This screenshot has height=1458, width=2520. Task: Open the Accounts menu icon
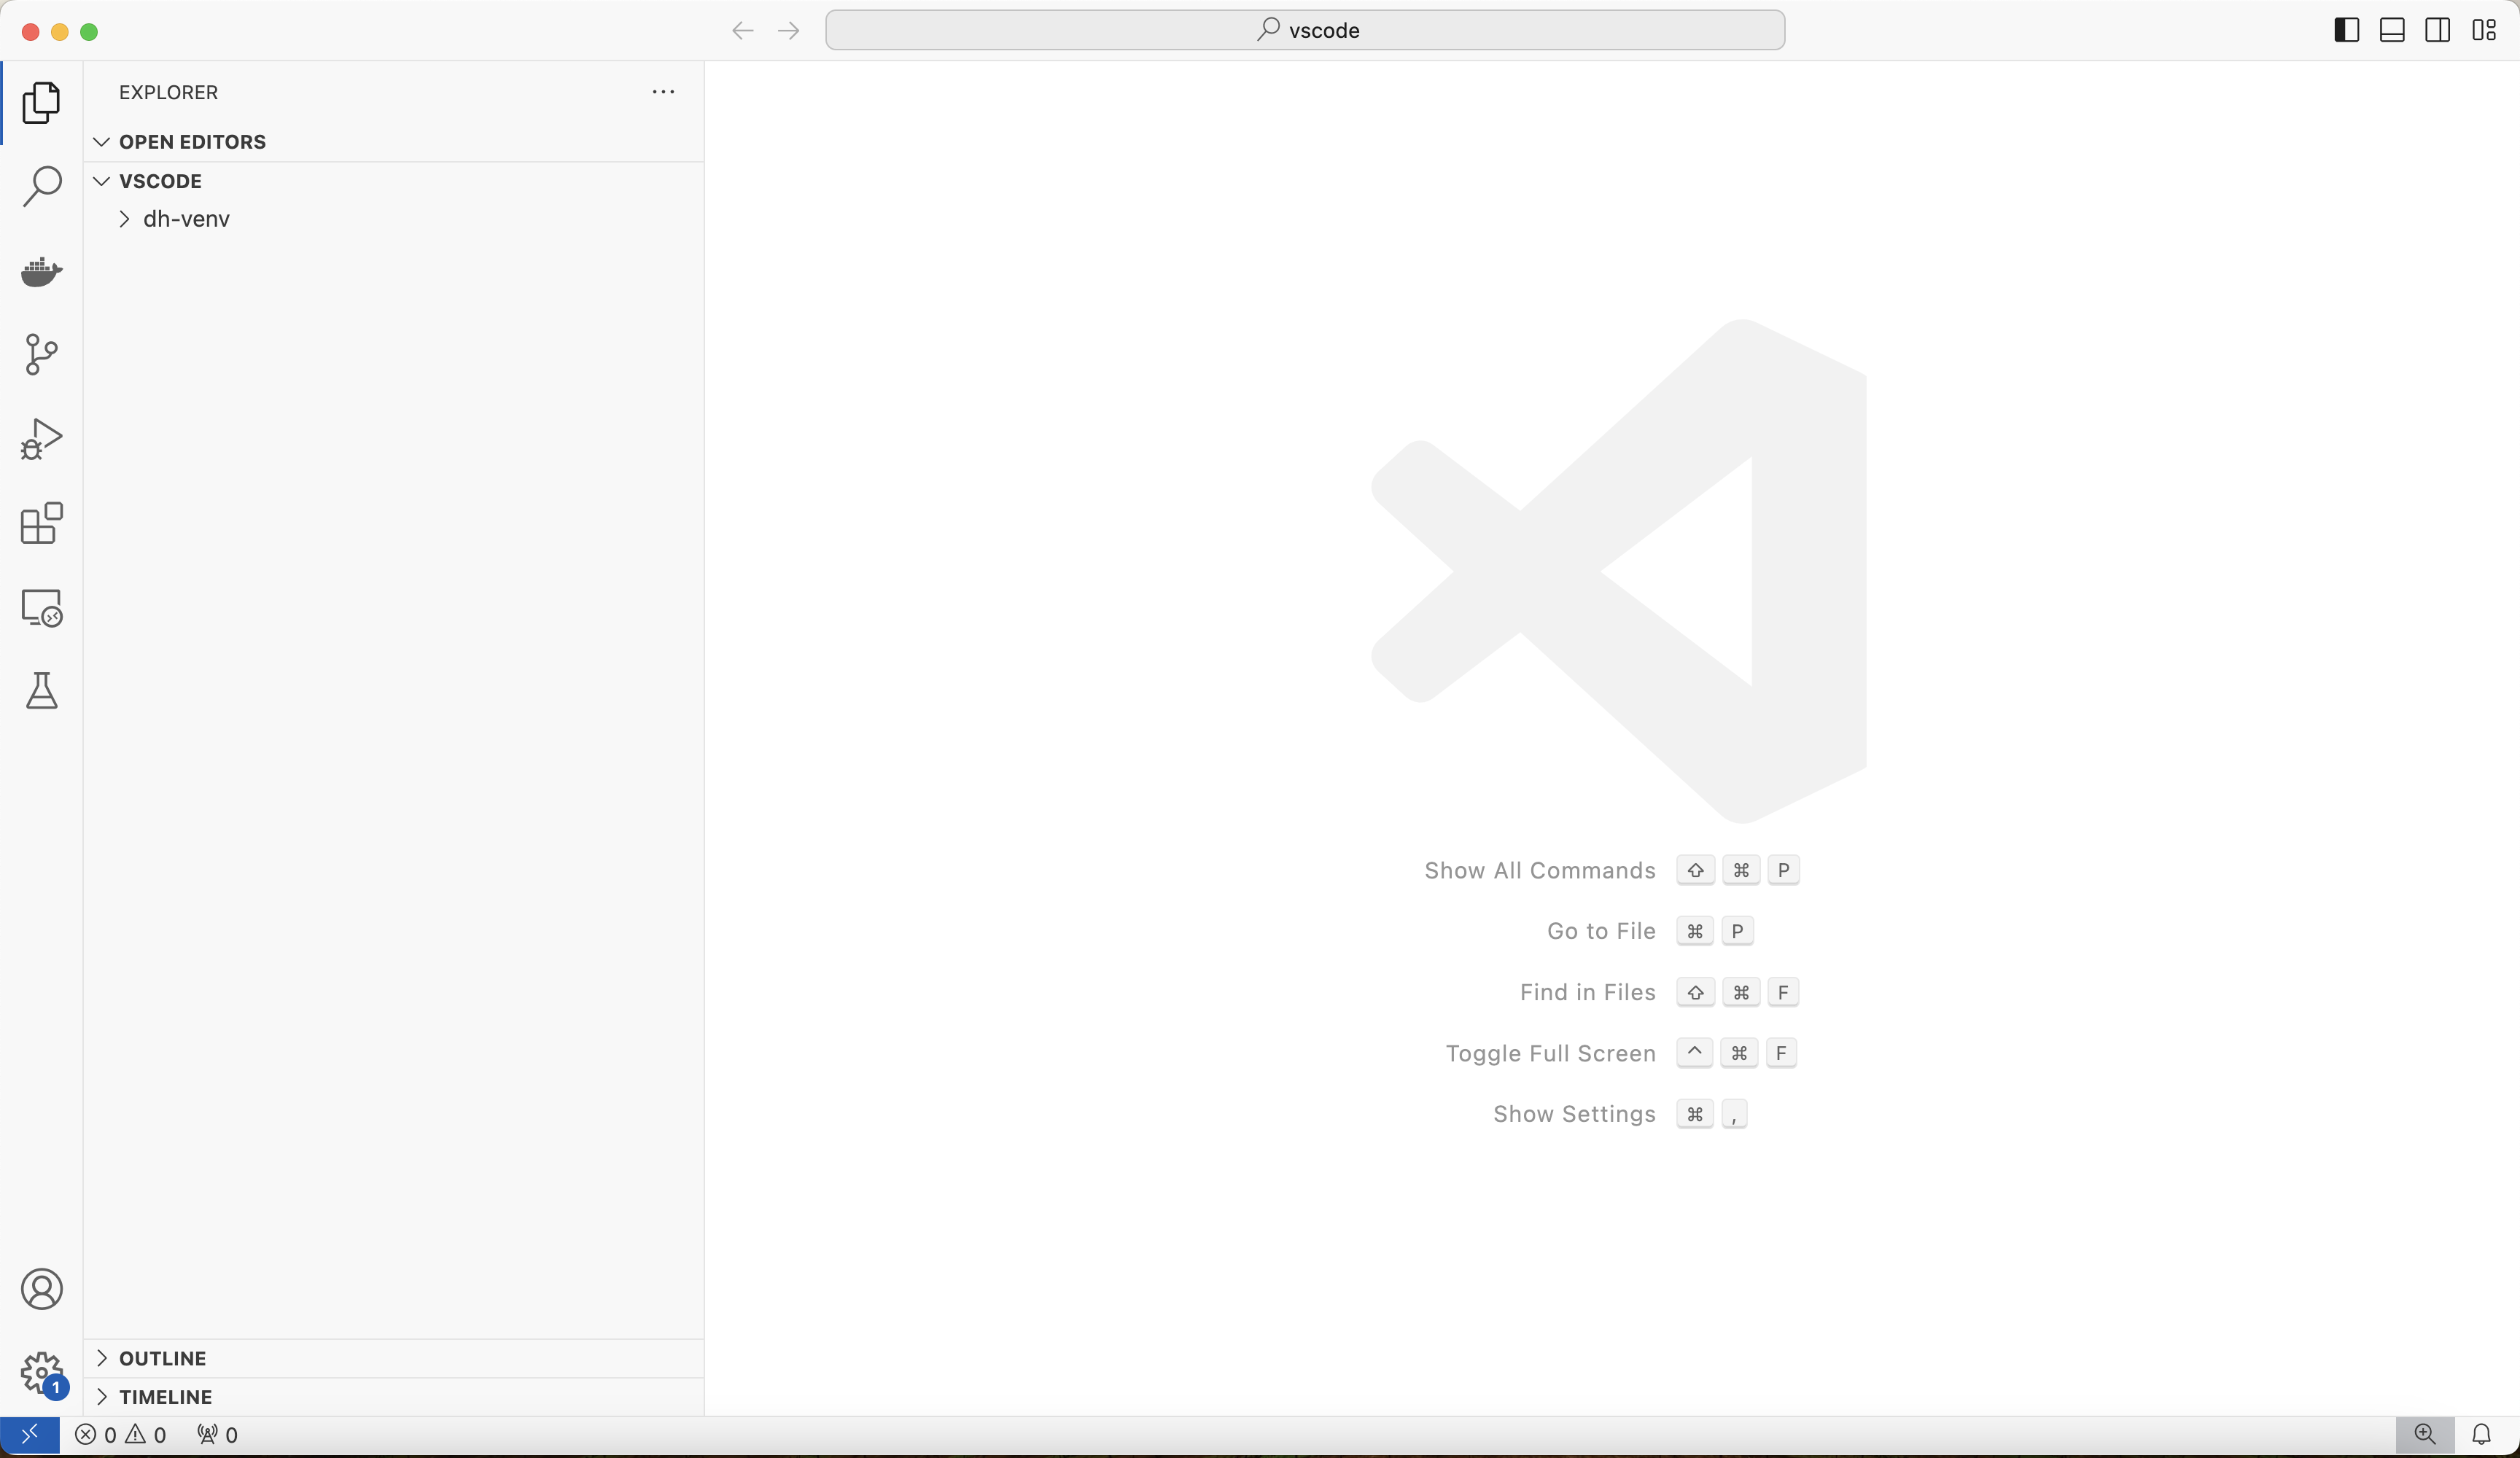41,1289
